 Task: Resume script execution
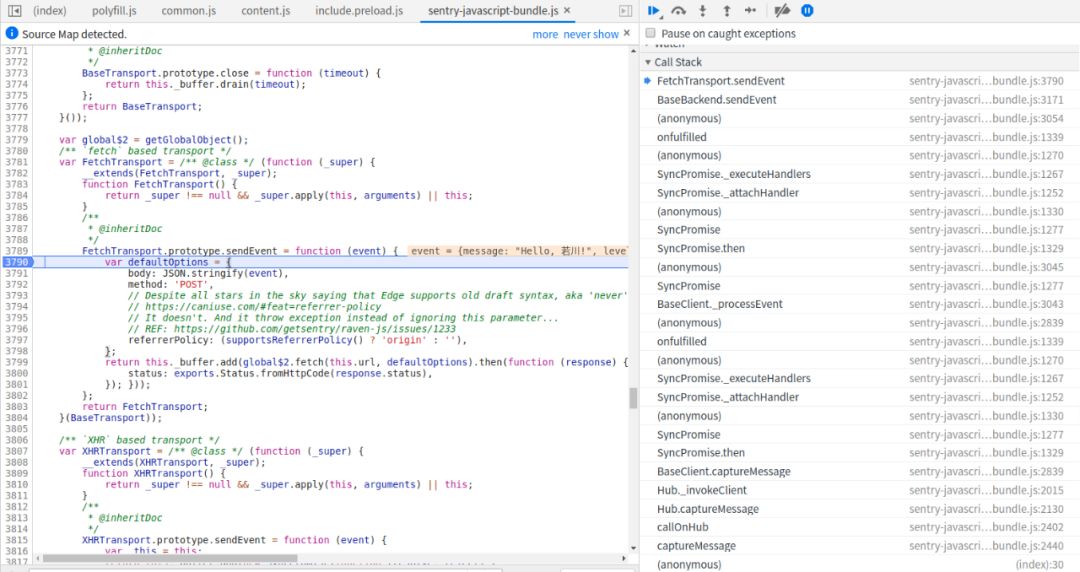654,10
